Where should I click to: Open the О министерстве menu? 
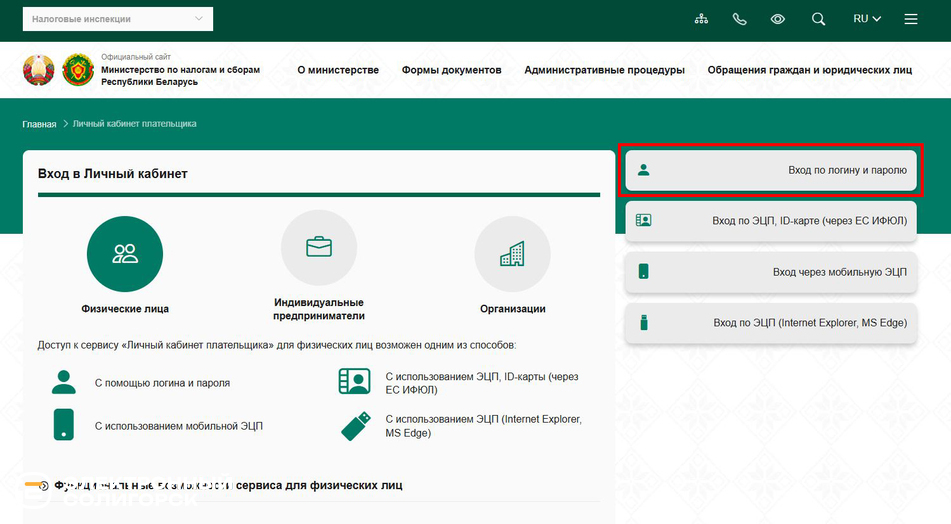pos(338,70)
